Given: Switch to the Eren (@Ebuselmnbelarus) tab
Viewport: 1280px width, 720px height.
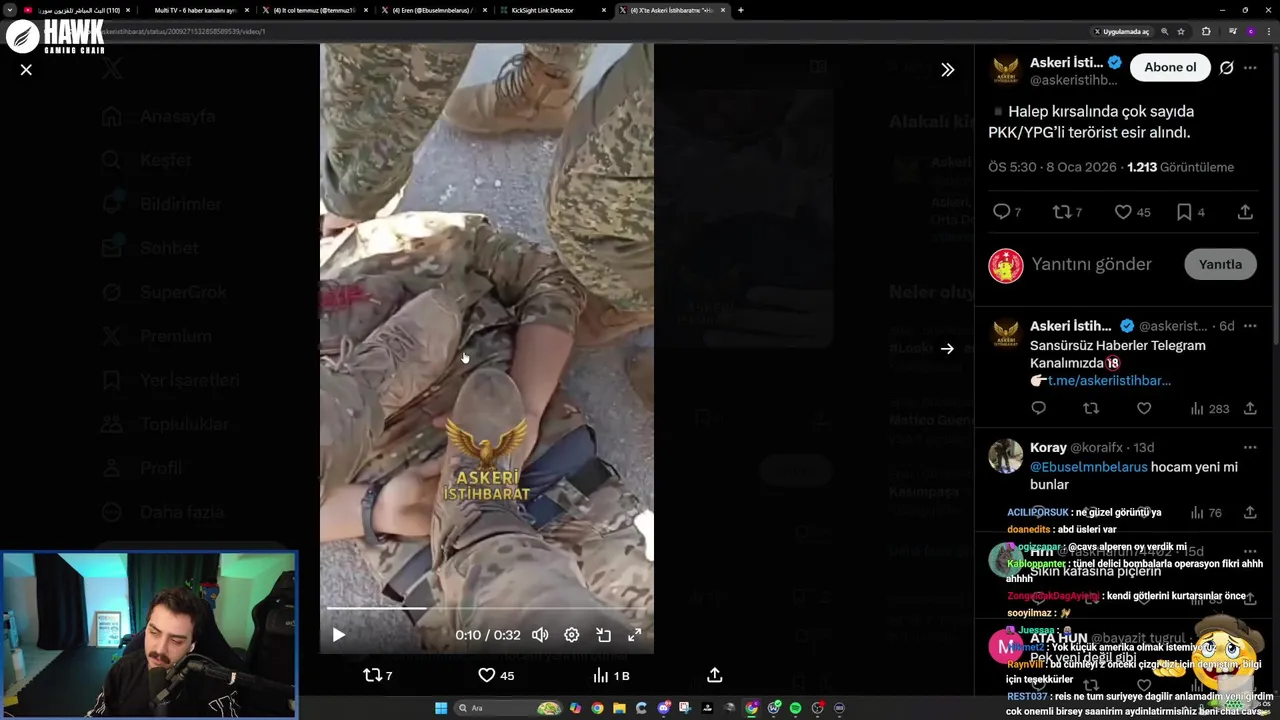Looking at the screenshot, I should pyautogui.click(x=431, y=10).
